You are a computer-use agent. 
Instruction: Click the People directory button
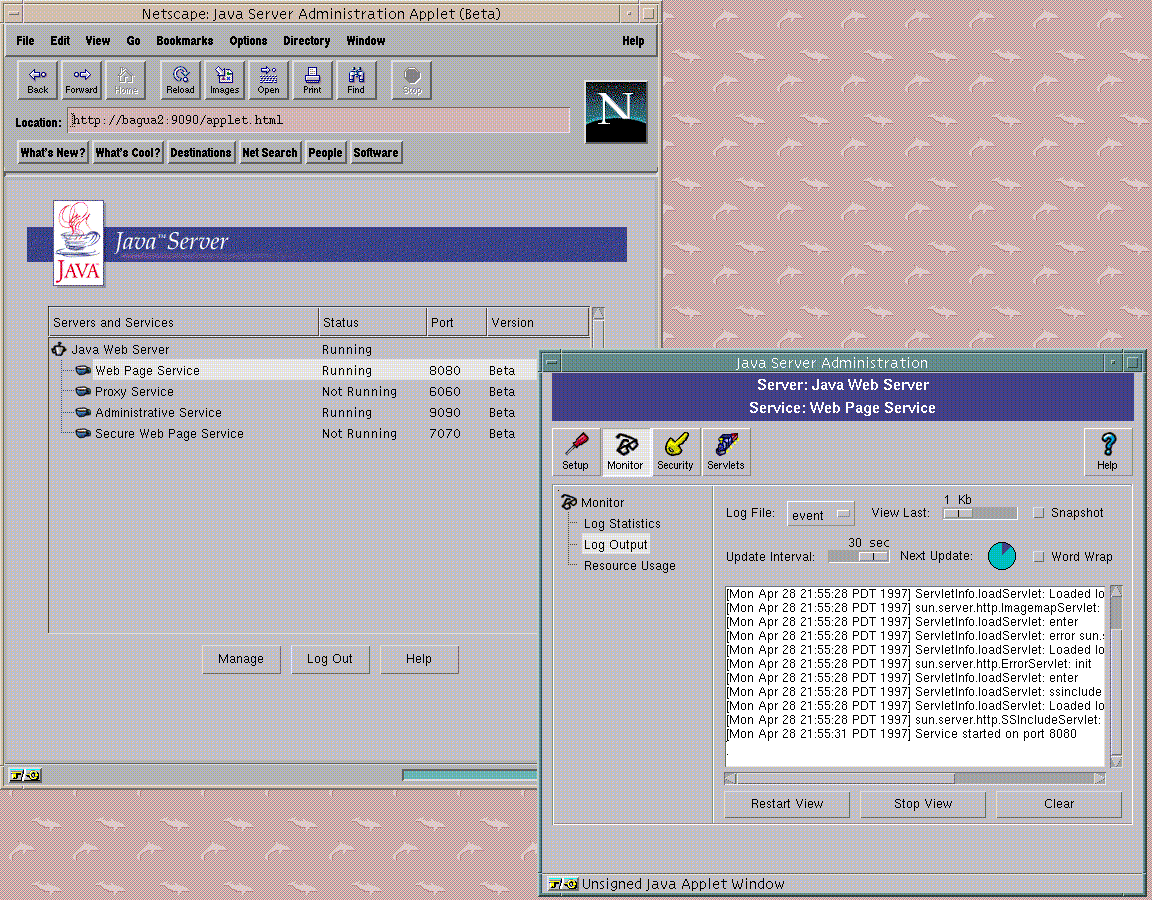point(325,153)
